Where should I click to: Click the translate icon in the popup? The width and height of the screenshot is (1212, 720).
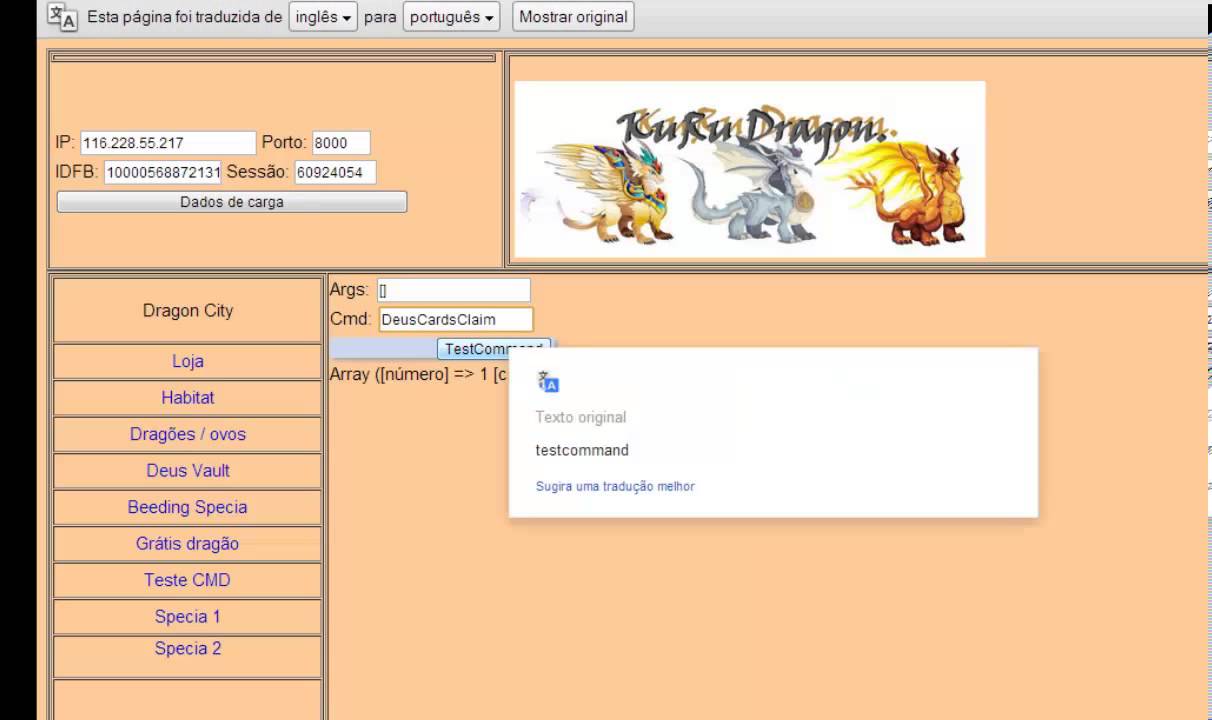point(548,382)
